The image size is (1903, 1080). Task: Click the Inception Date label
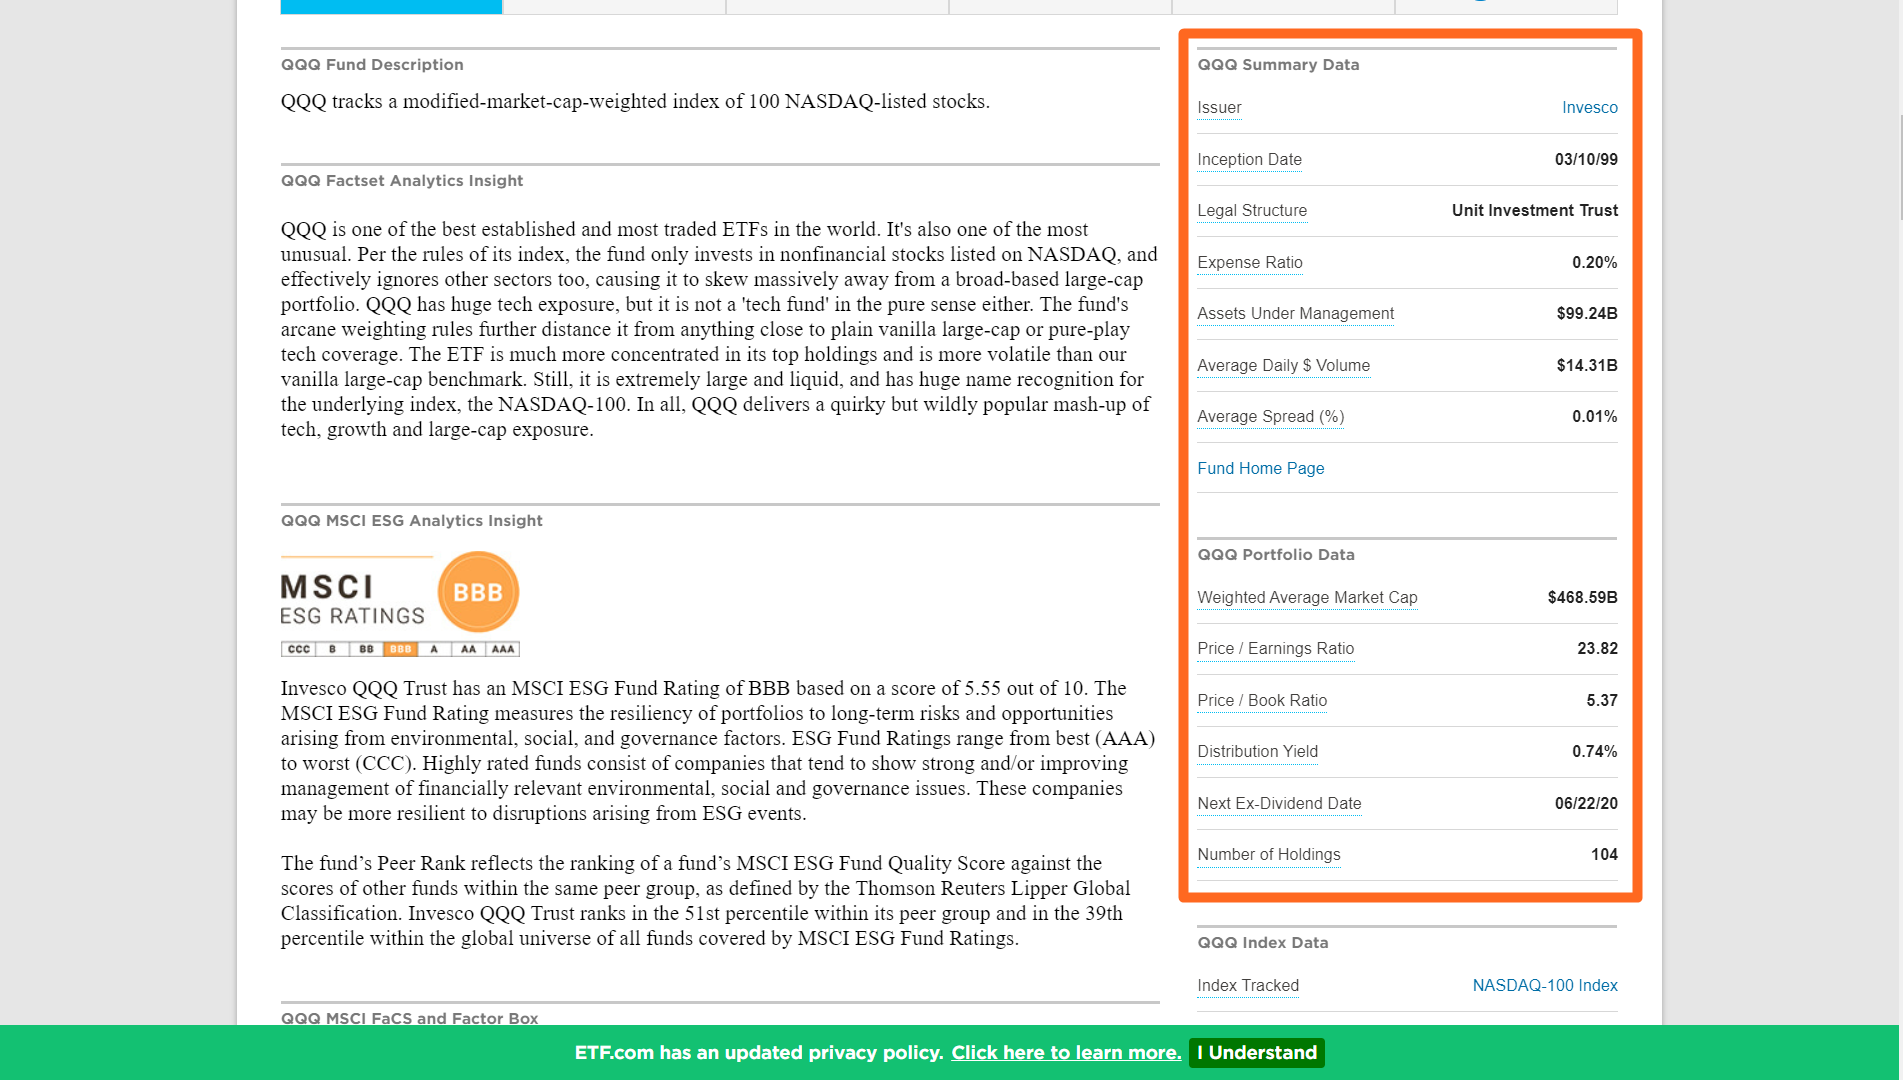[x=1249, y=159]
